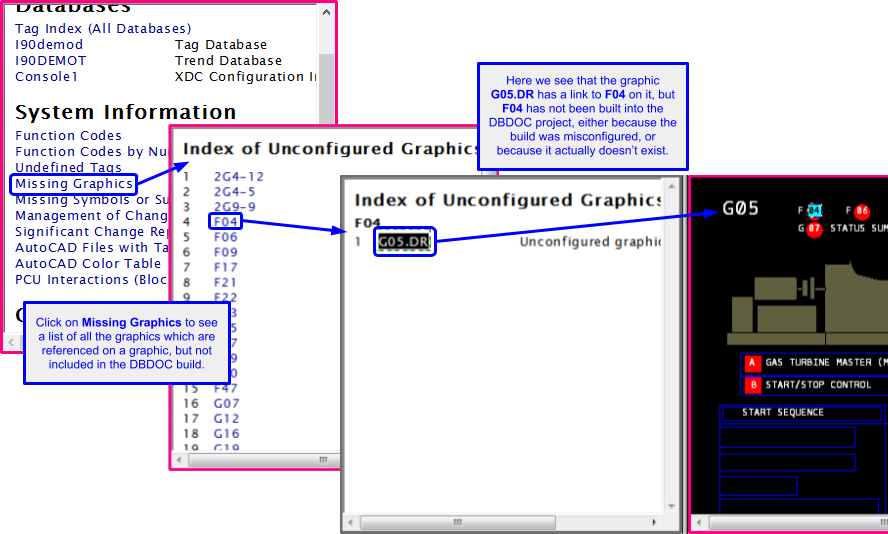Click the red G 07 status circle
The width and height of the screenshot is (888, 534).
pos(814,229)
